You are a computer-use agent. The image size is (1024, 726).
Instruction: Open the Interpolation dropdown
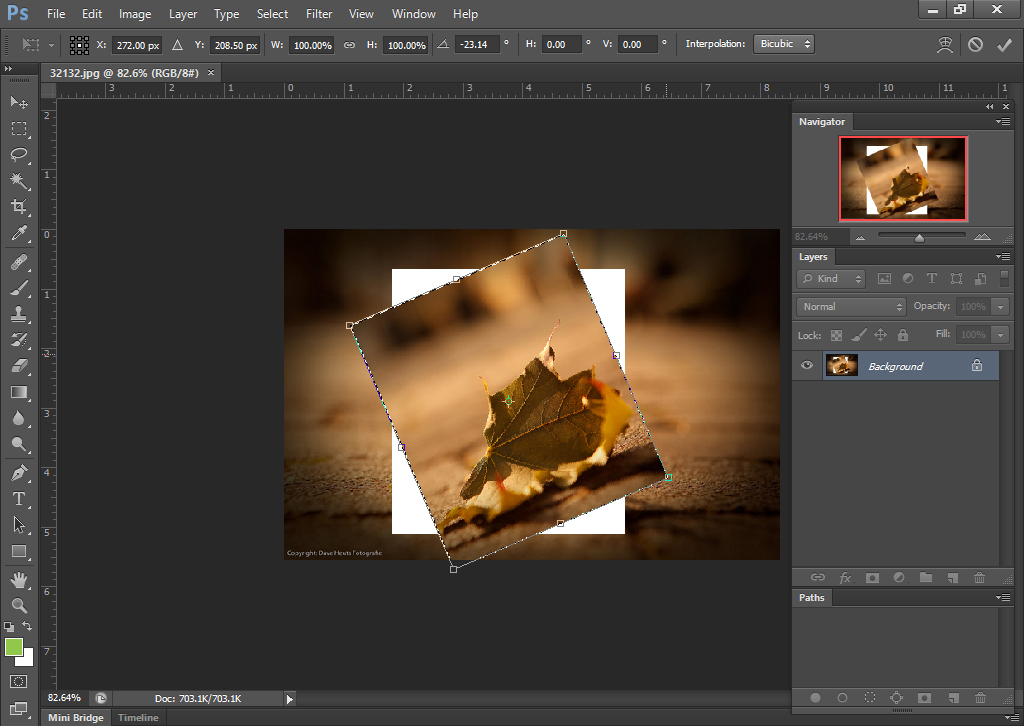[784, 43]
